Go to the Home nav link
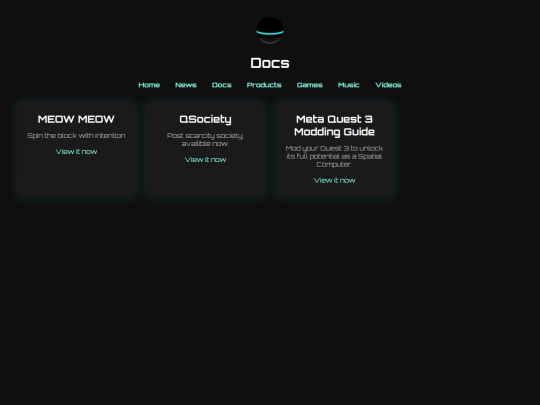This screenshot has width=540, height=405. pos(149,85)
